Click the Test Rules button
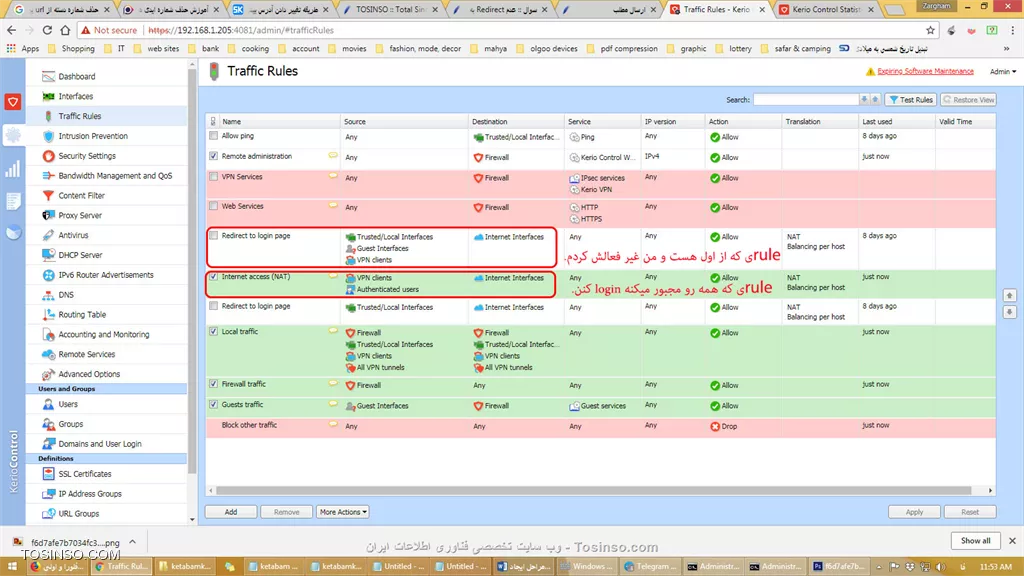Screen dimensions: 1024x576 point(911,100)
